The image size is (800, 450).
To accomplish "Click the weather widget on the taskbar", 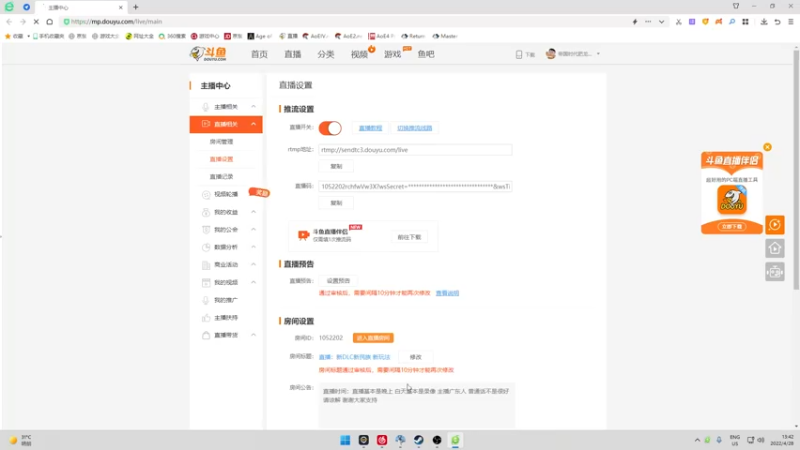I will pos(20,440).
